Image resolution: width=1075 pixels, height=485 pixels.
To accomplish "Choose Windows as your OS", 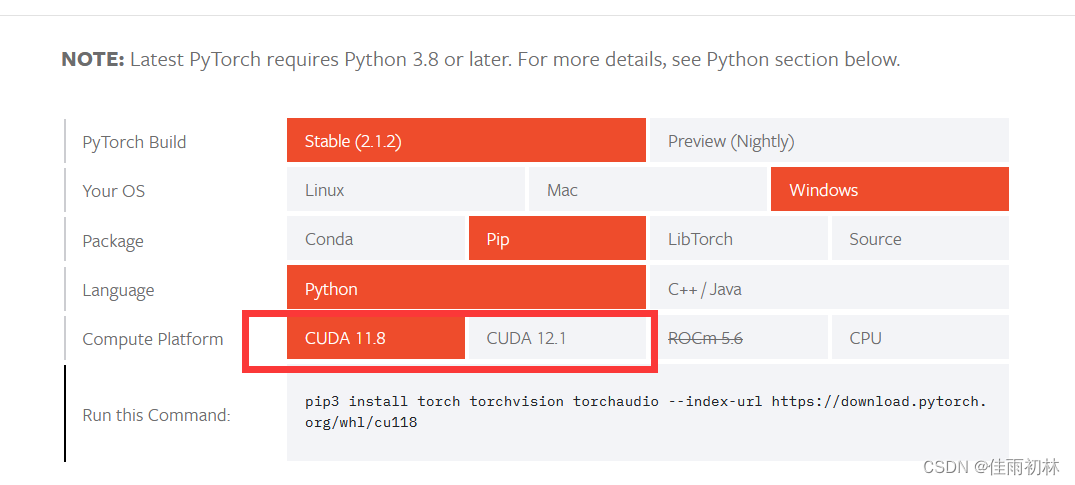I will (x=890, y=189).
